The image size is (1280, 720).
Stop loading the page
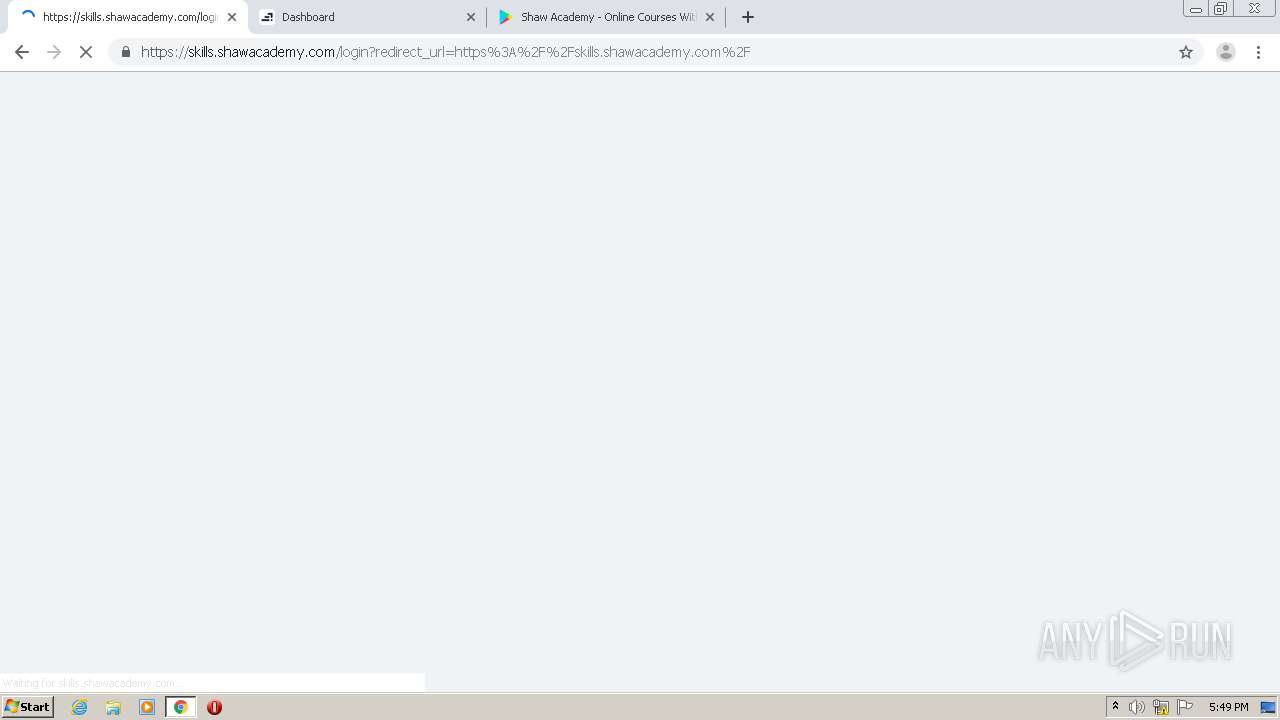pyautogui.click(x=86, y=52)
